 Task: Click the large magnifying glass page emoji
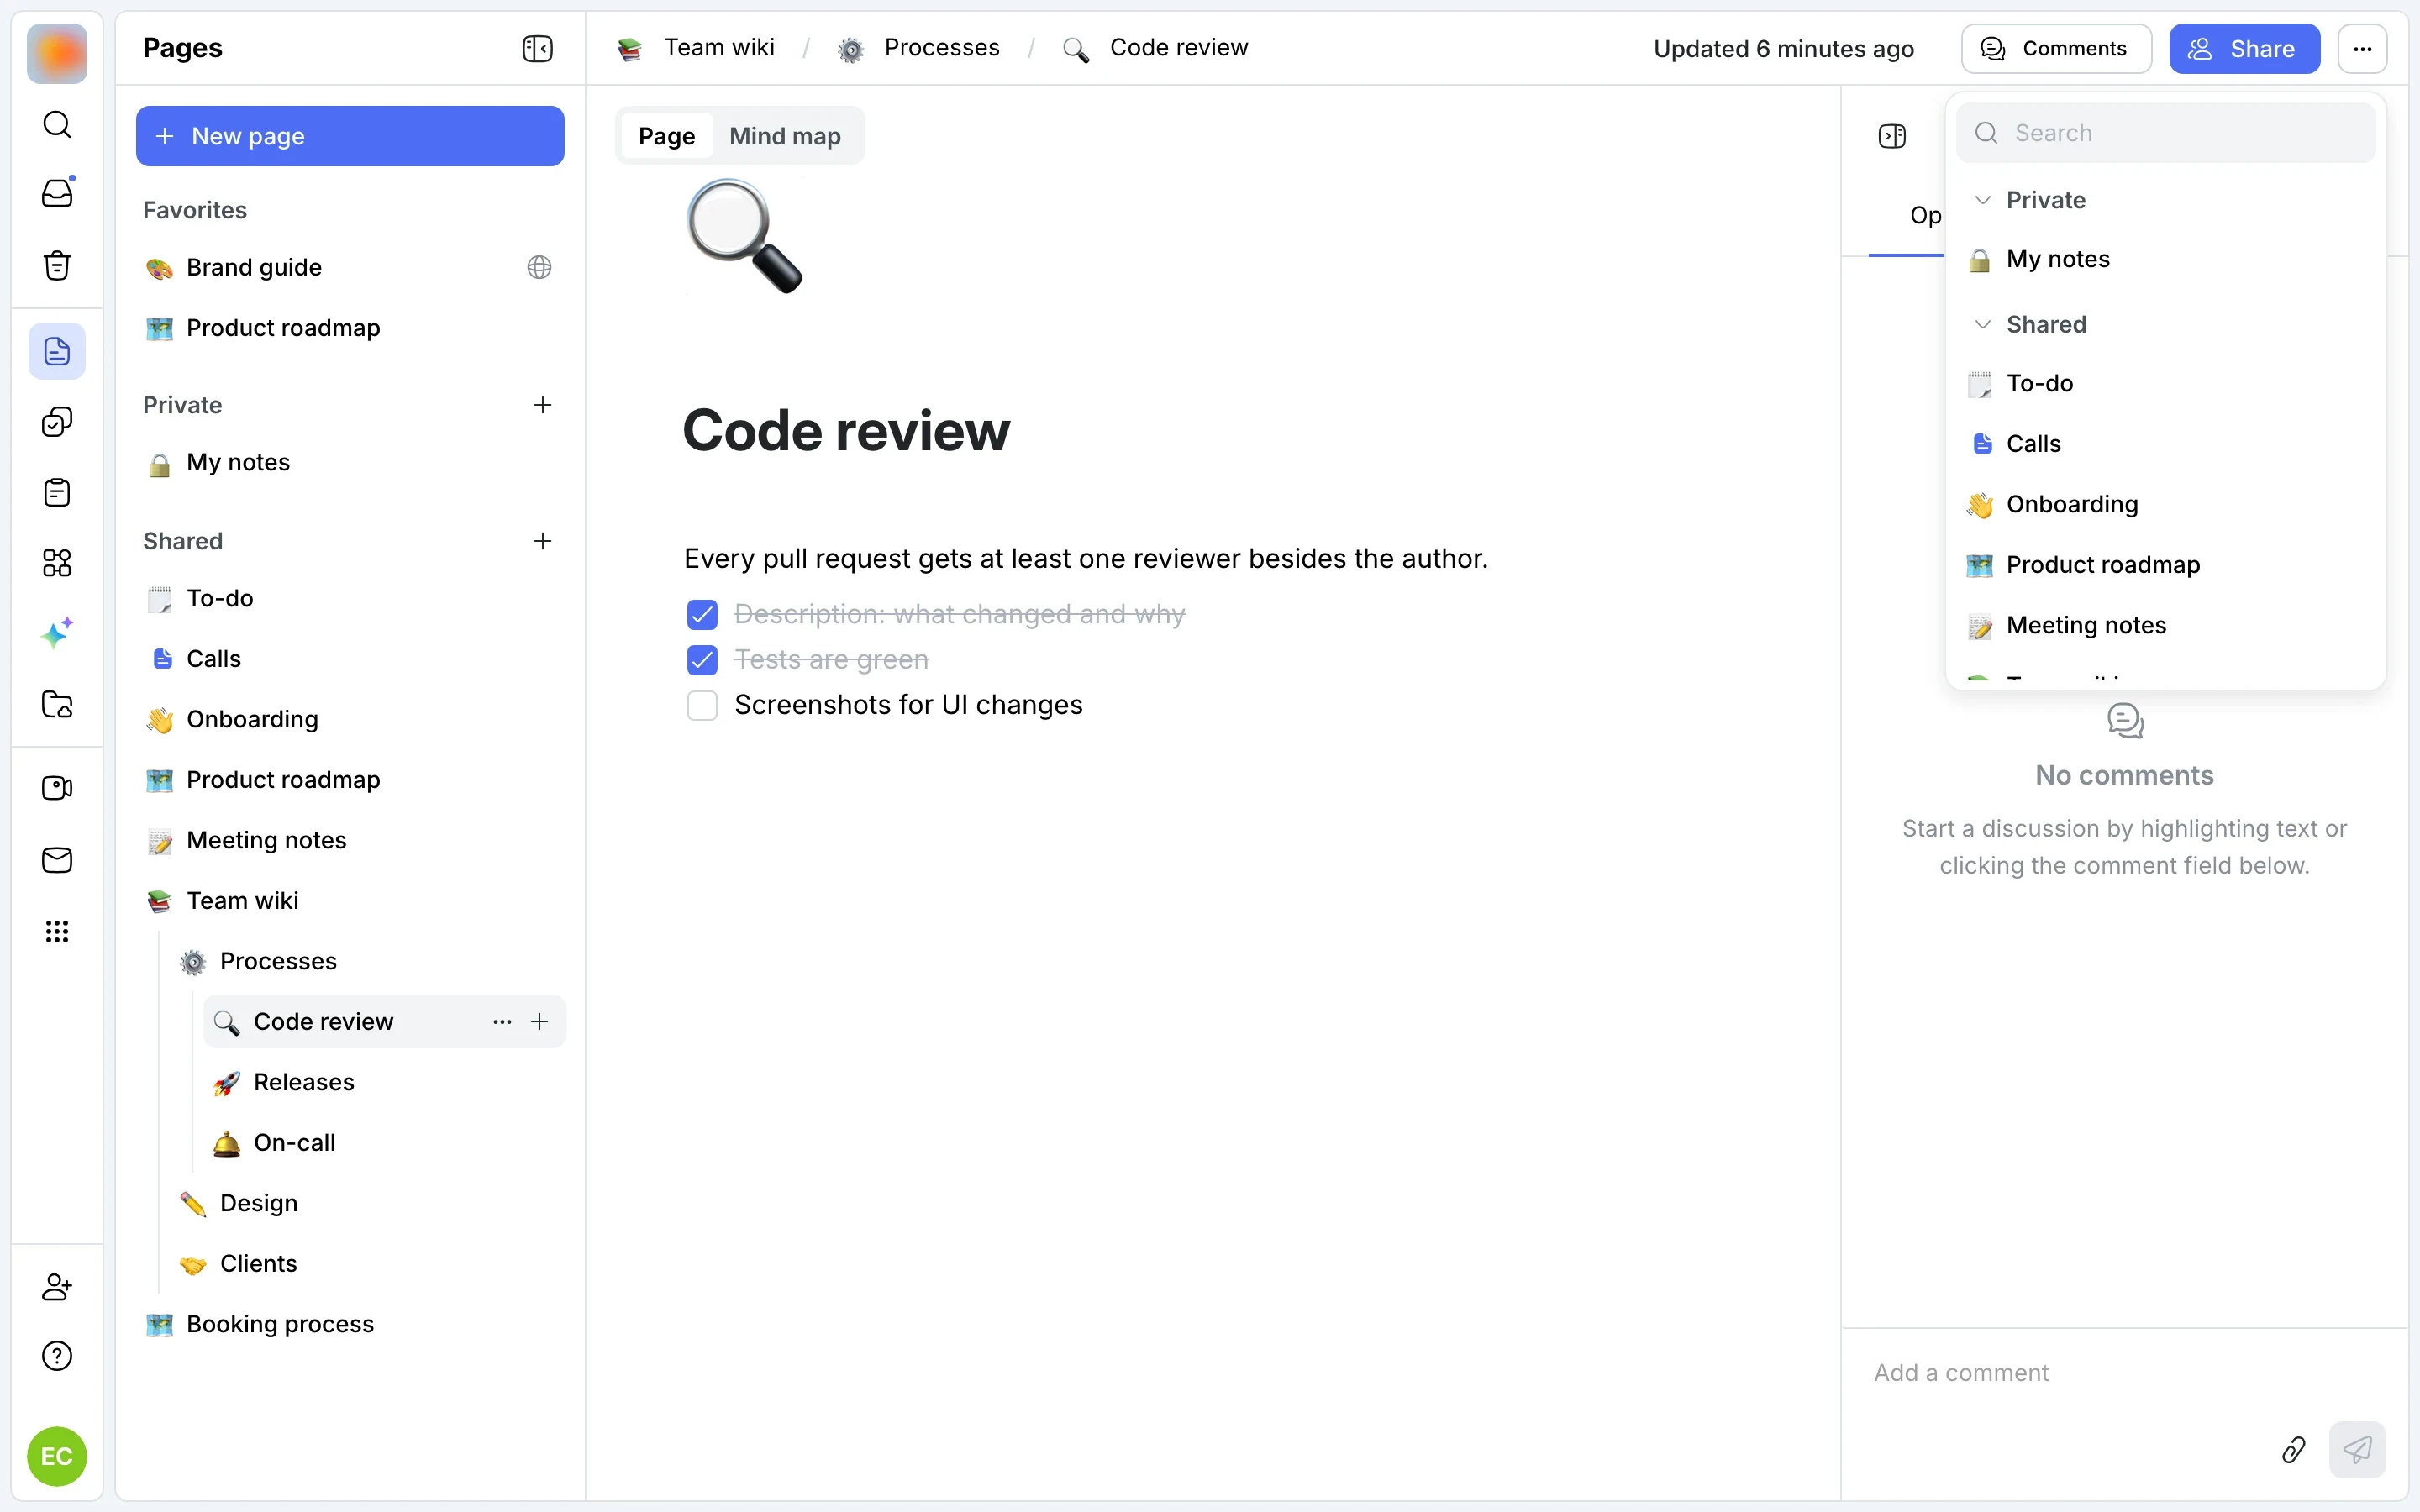(744, 236)
